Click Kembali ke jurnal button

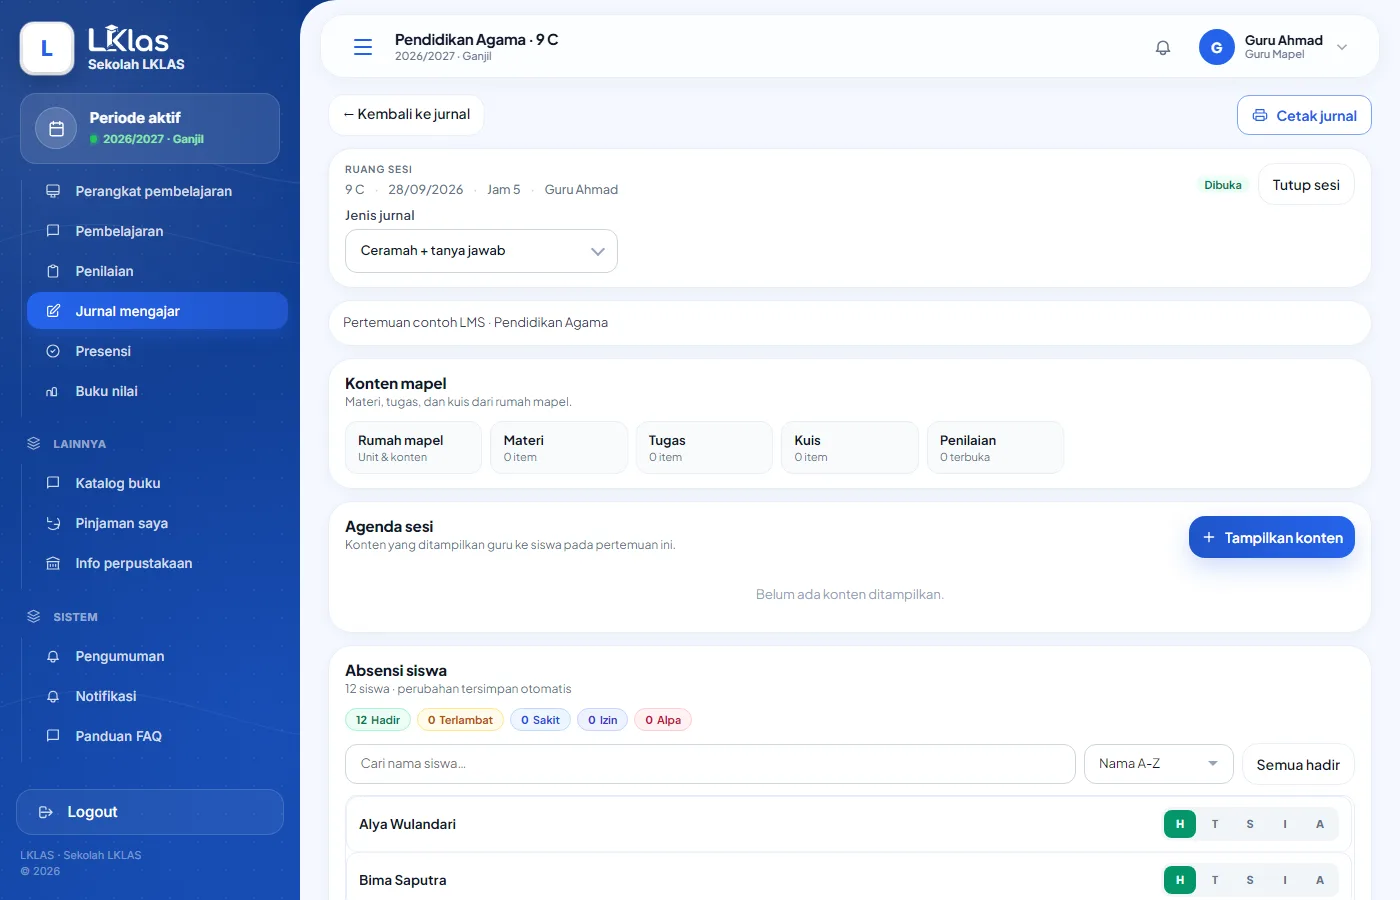point(406,114)
